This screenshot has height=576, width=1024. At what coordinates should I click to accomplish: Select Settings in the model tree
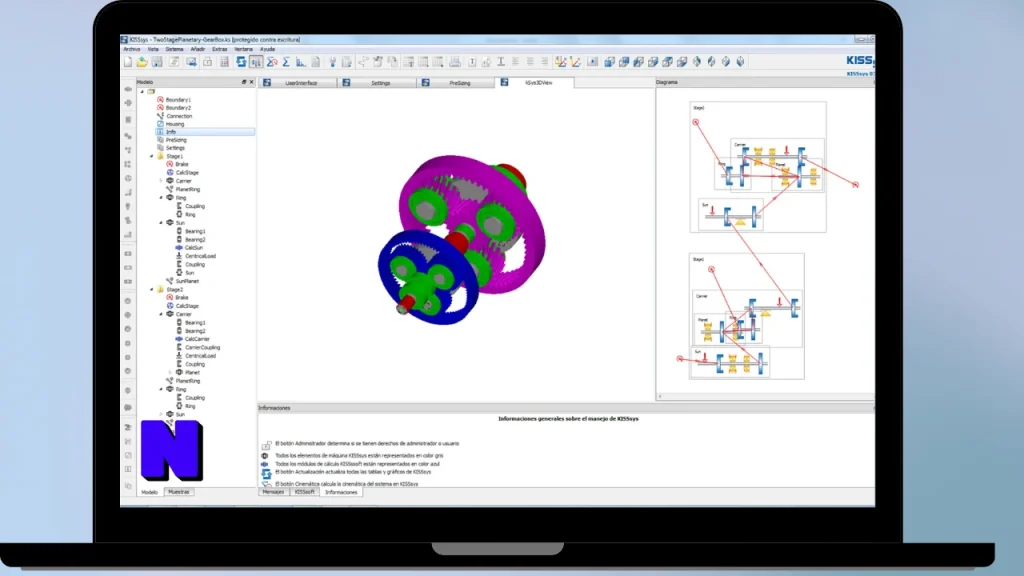pyautogui.click(x=175, y=148)
